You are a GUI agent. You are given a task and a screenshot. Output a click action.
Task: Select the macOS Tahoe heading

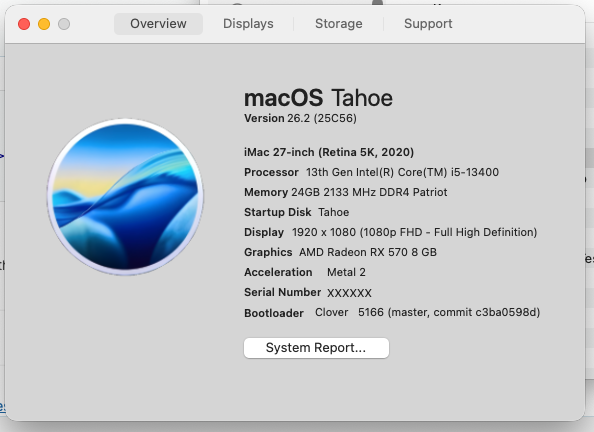pyautogui.click(x=318, y=98)
